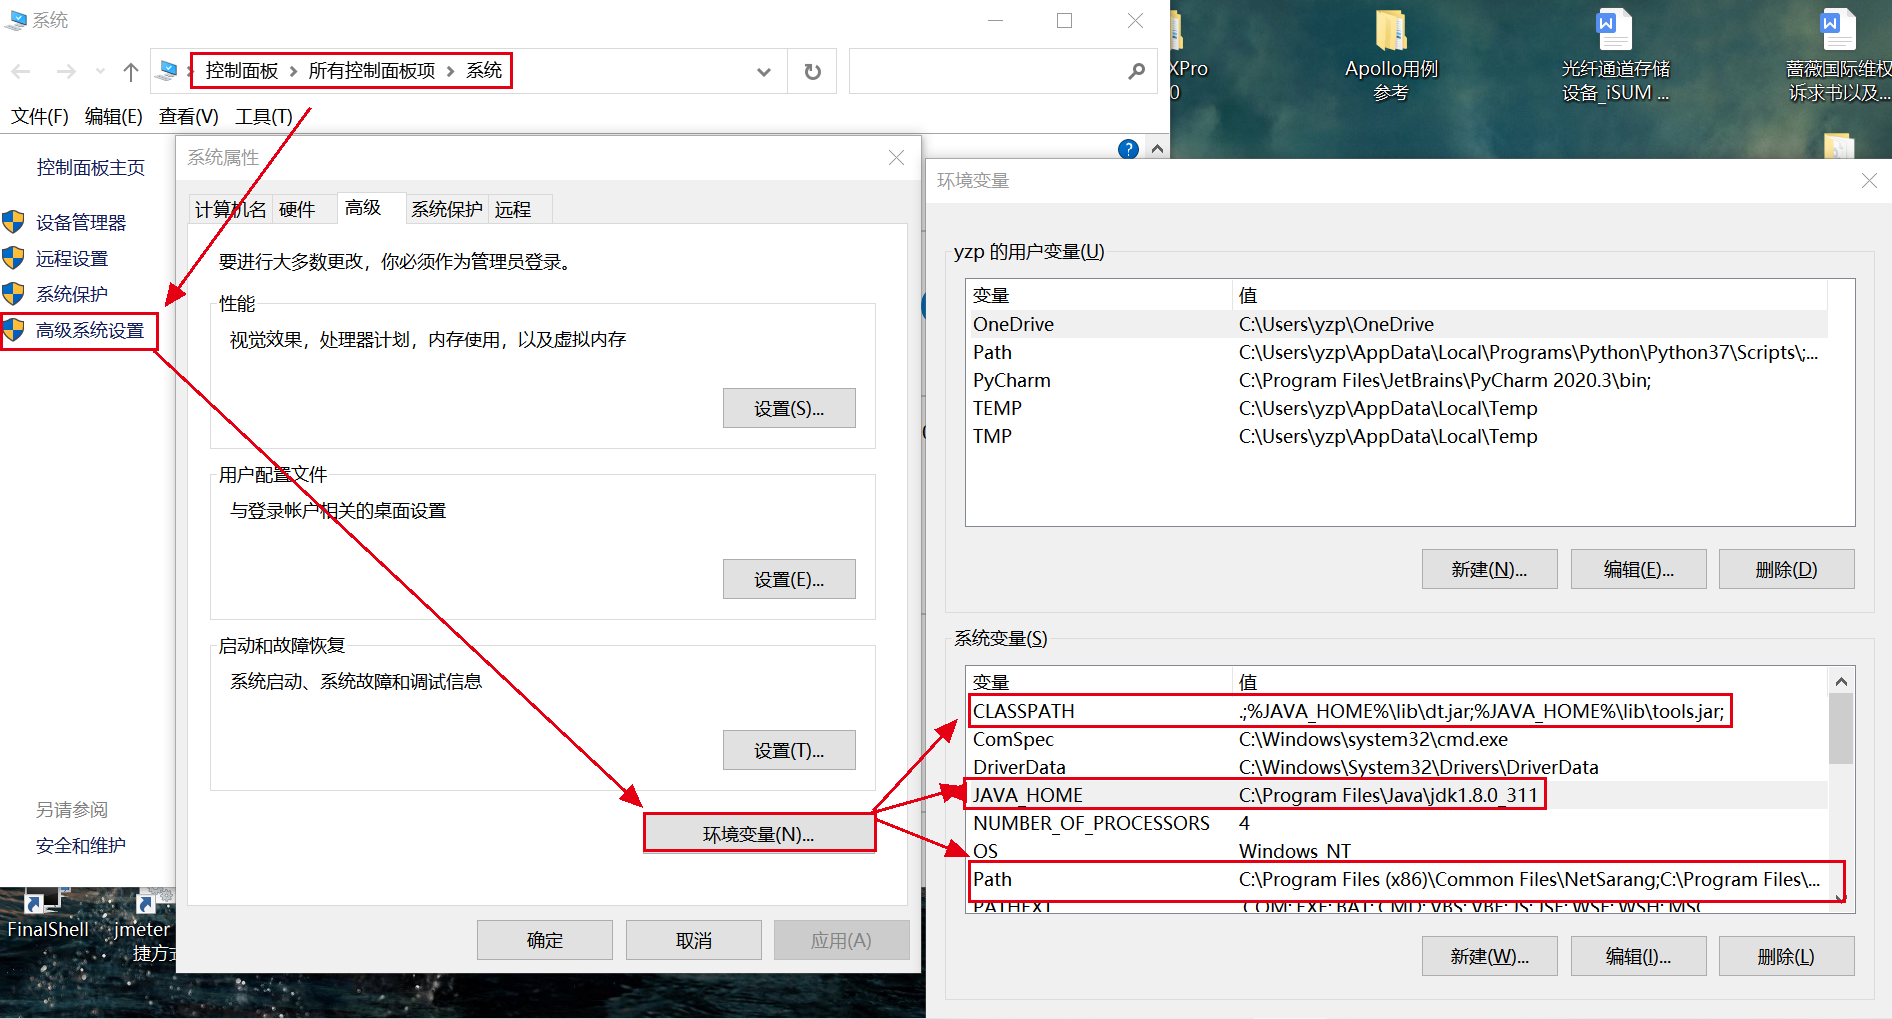Select the CLASSPATH system variable row
Image resolution: width=1892 pixels, height=1019 pixels.
pyautogui.click(x=1397, y=711)
